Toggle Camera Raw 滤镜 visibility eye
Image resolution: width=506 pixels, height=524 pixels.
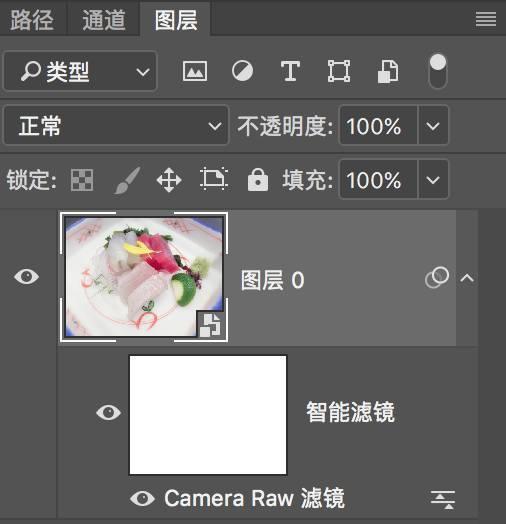142,498
